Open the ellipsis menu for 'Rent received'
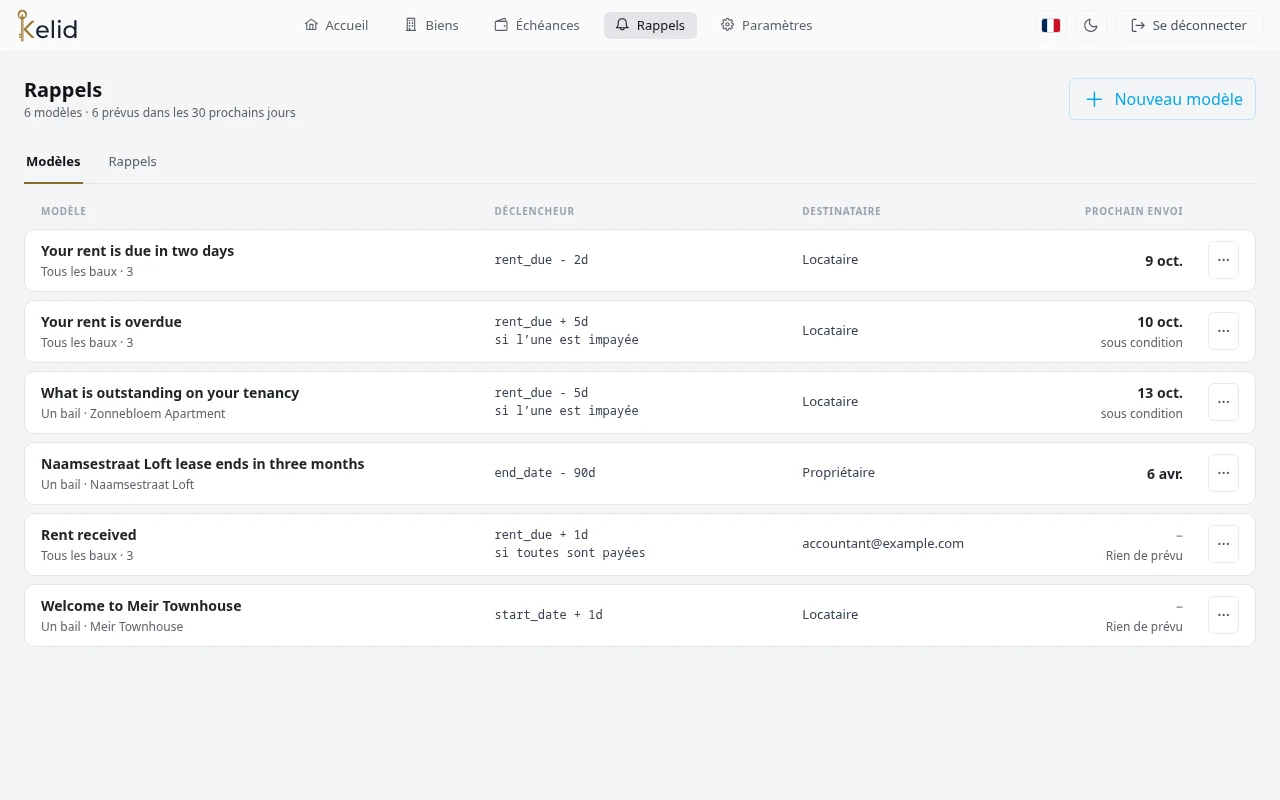 pyautogui.click(x=1223, y=544)
